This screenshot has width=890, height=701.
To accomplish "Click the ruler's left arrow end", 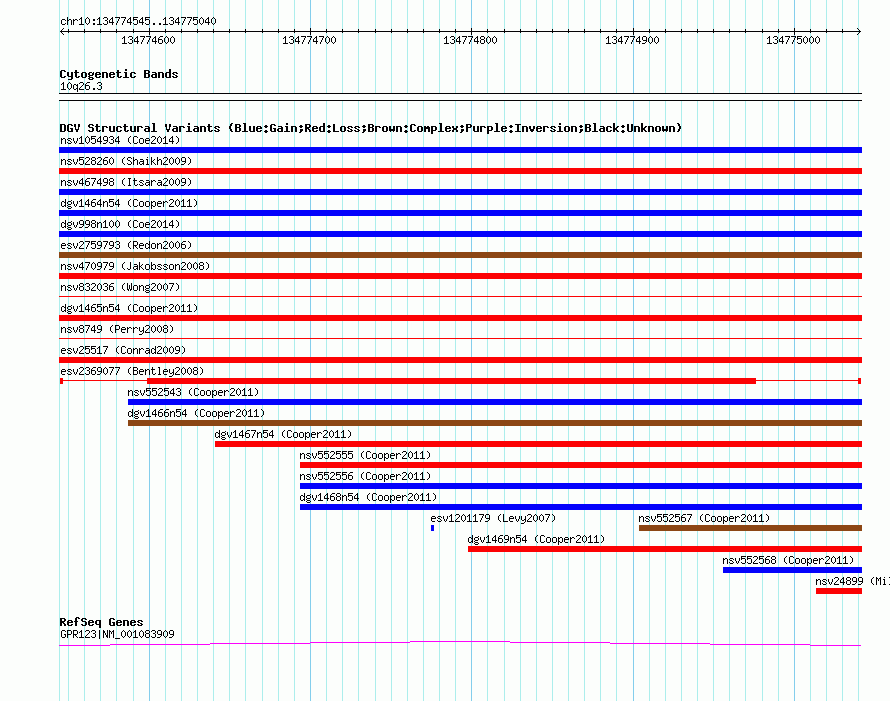I will point(62,31).
